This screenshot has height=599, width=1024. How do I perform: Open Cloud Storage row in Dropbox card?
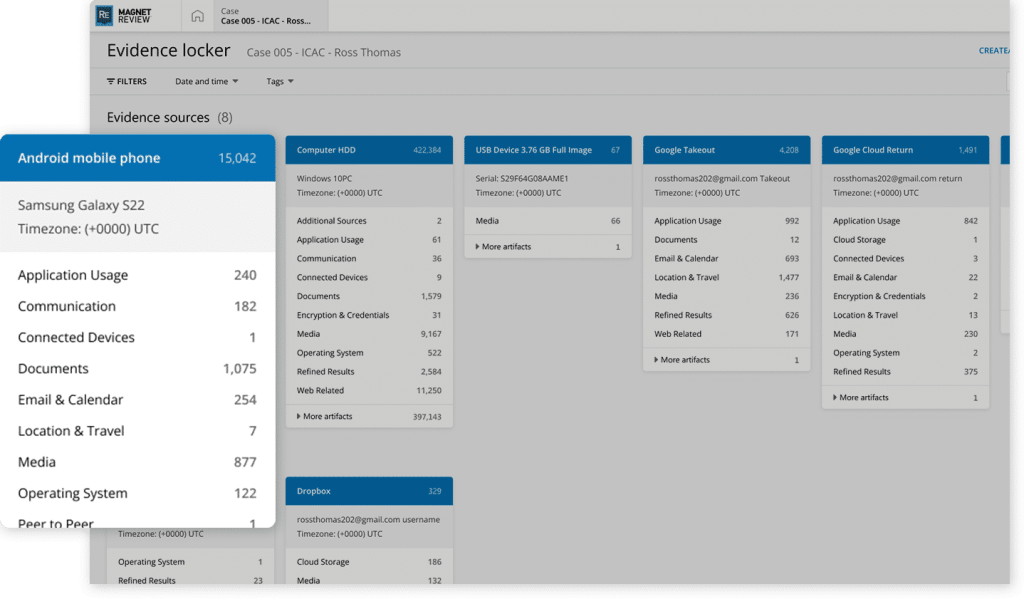(x=368, y=562)
